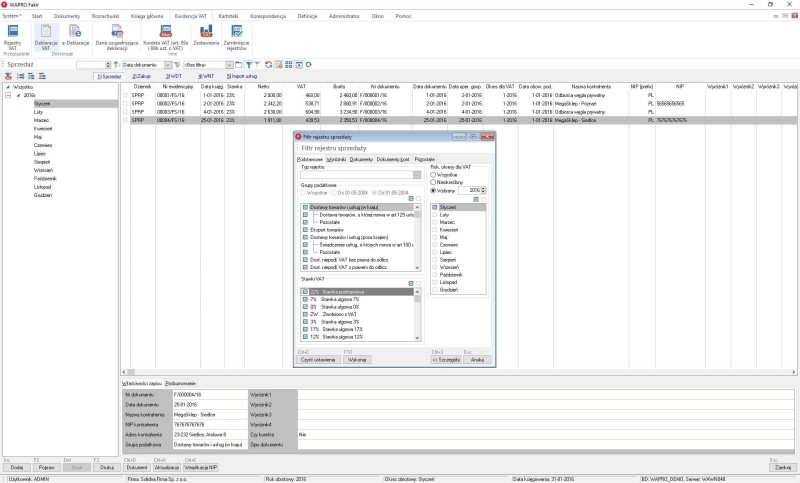Collapse the 2016 year tree node

[8, 95]
